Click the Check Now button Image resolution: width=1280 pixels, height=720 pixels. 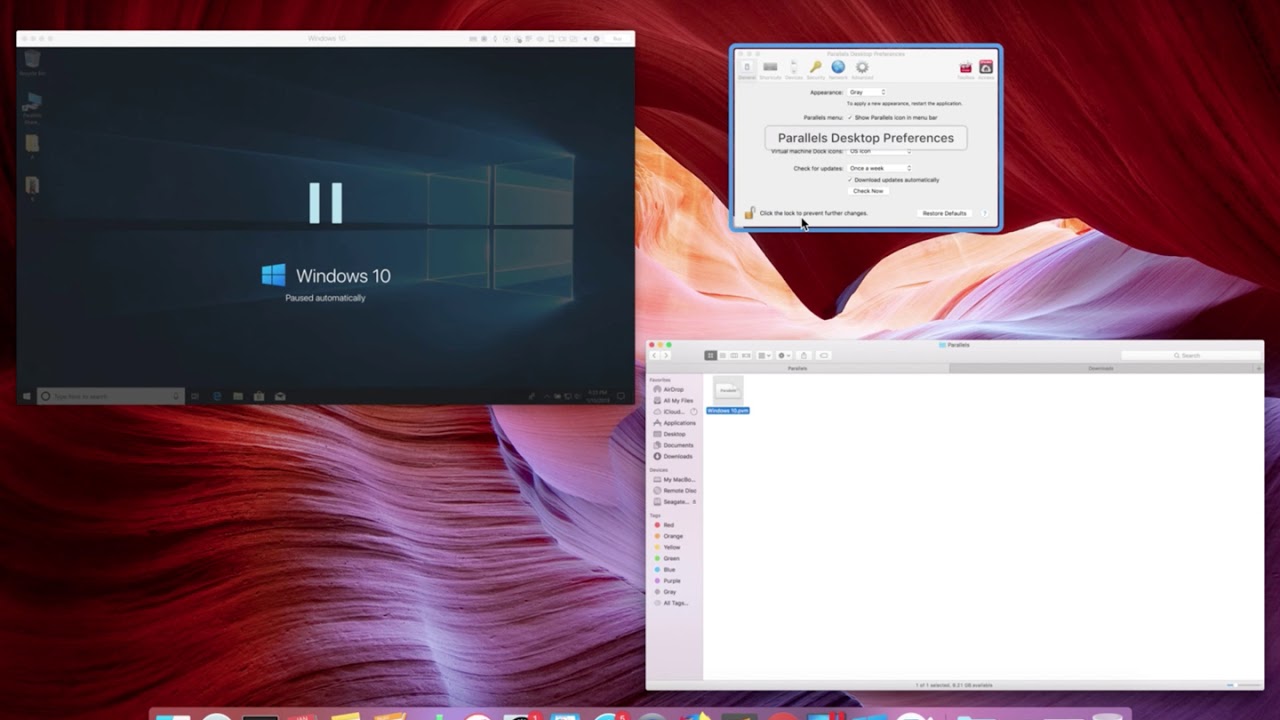click(868, 191)
